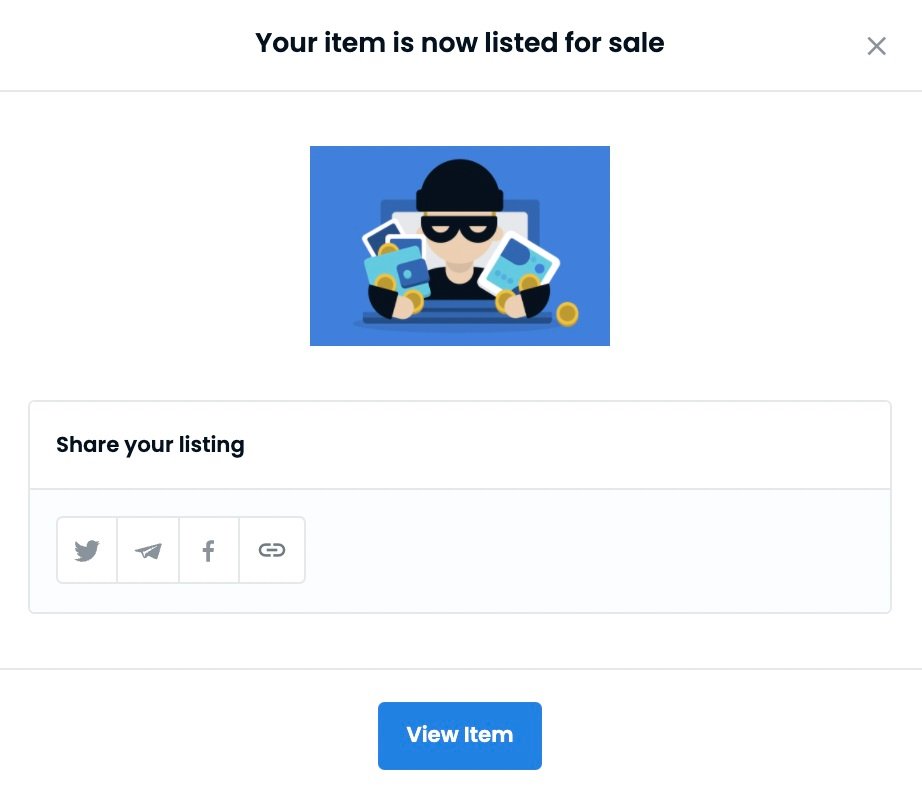
Task: Share the listing on Facebook
Action: 208,550
